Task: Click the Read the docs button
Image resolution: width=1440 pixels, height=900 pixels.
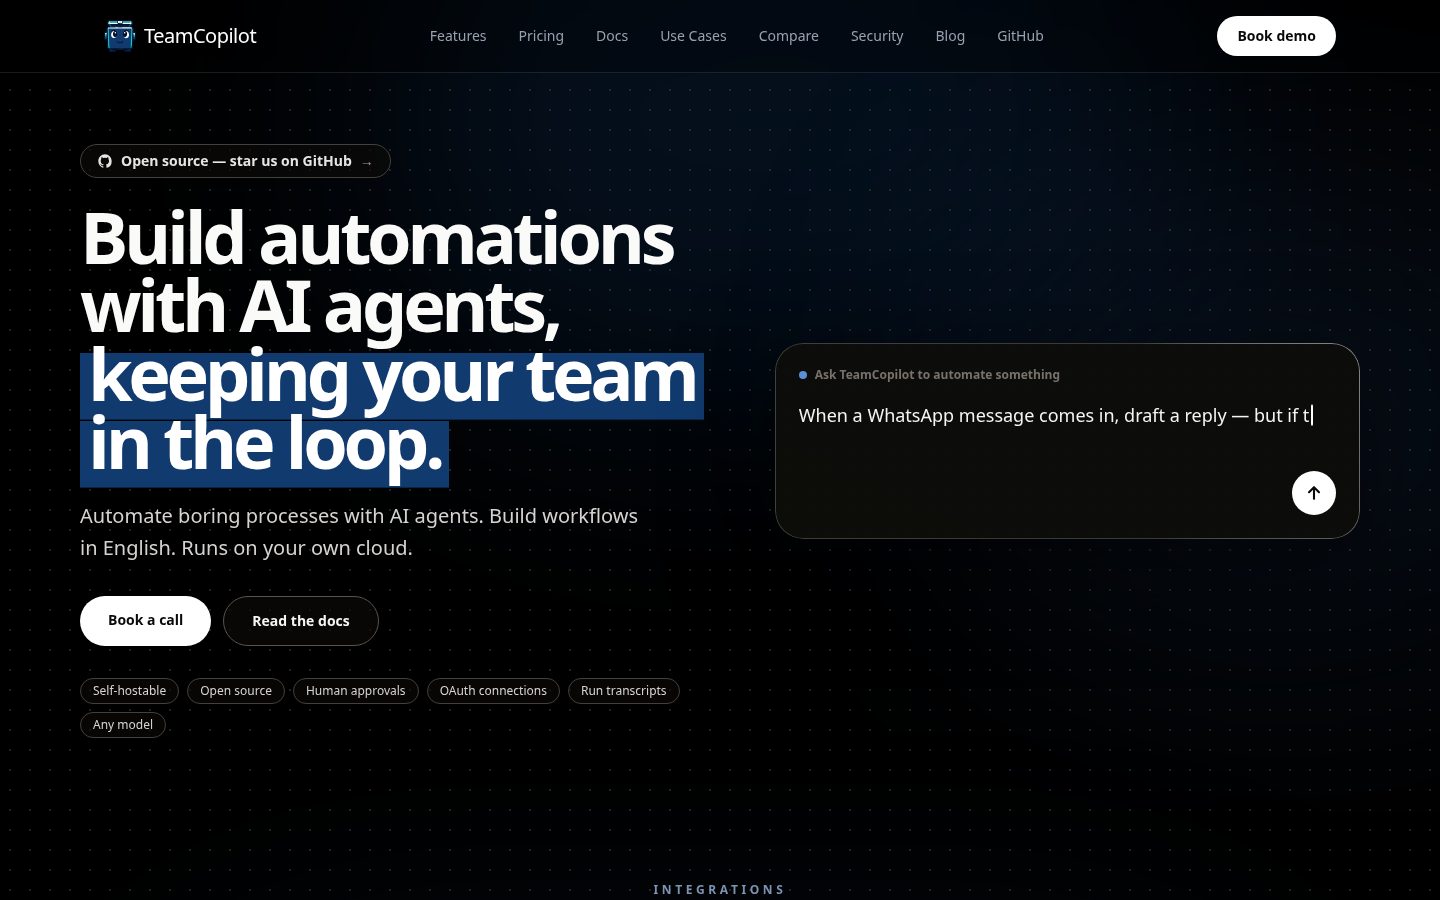Action: [301, 621]
